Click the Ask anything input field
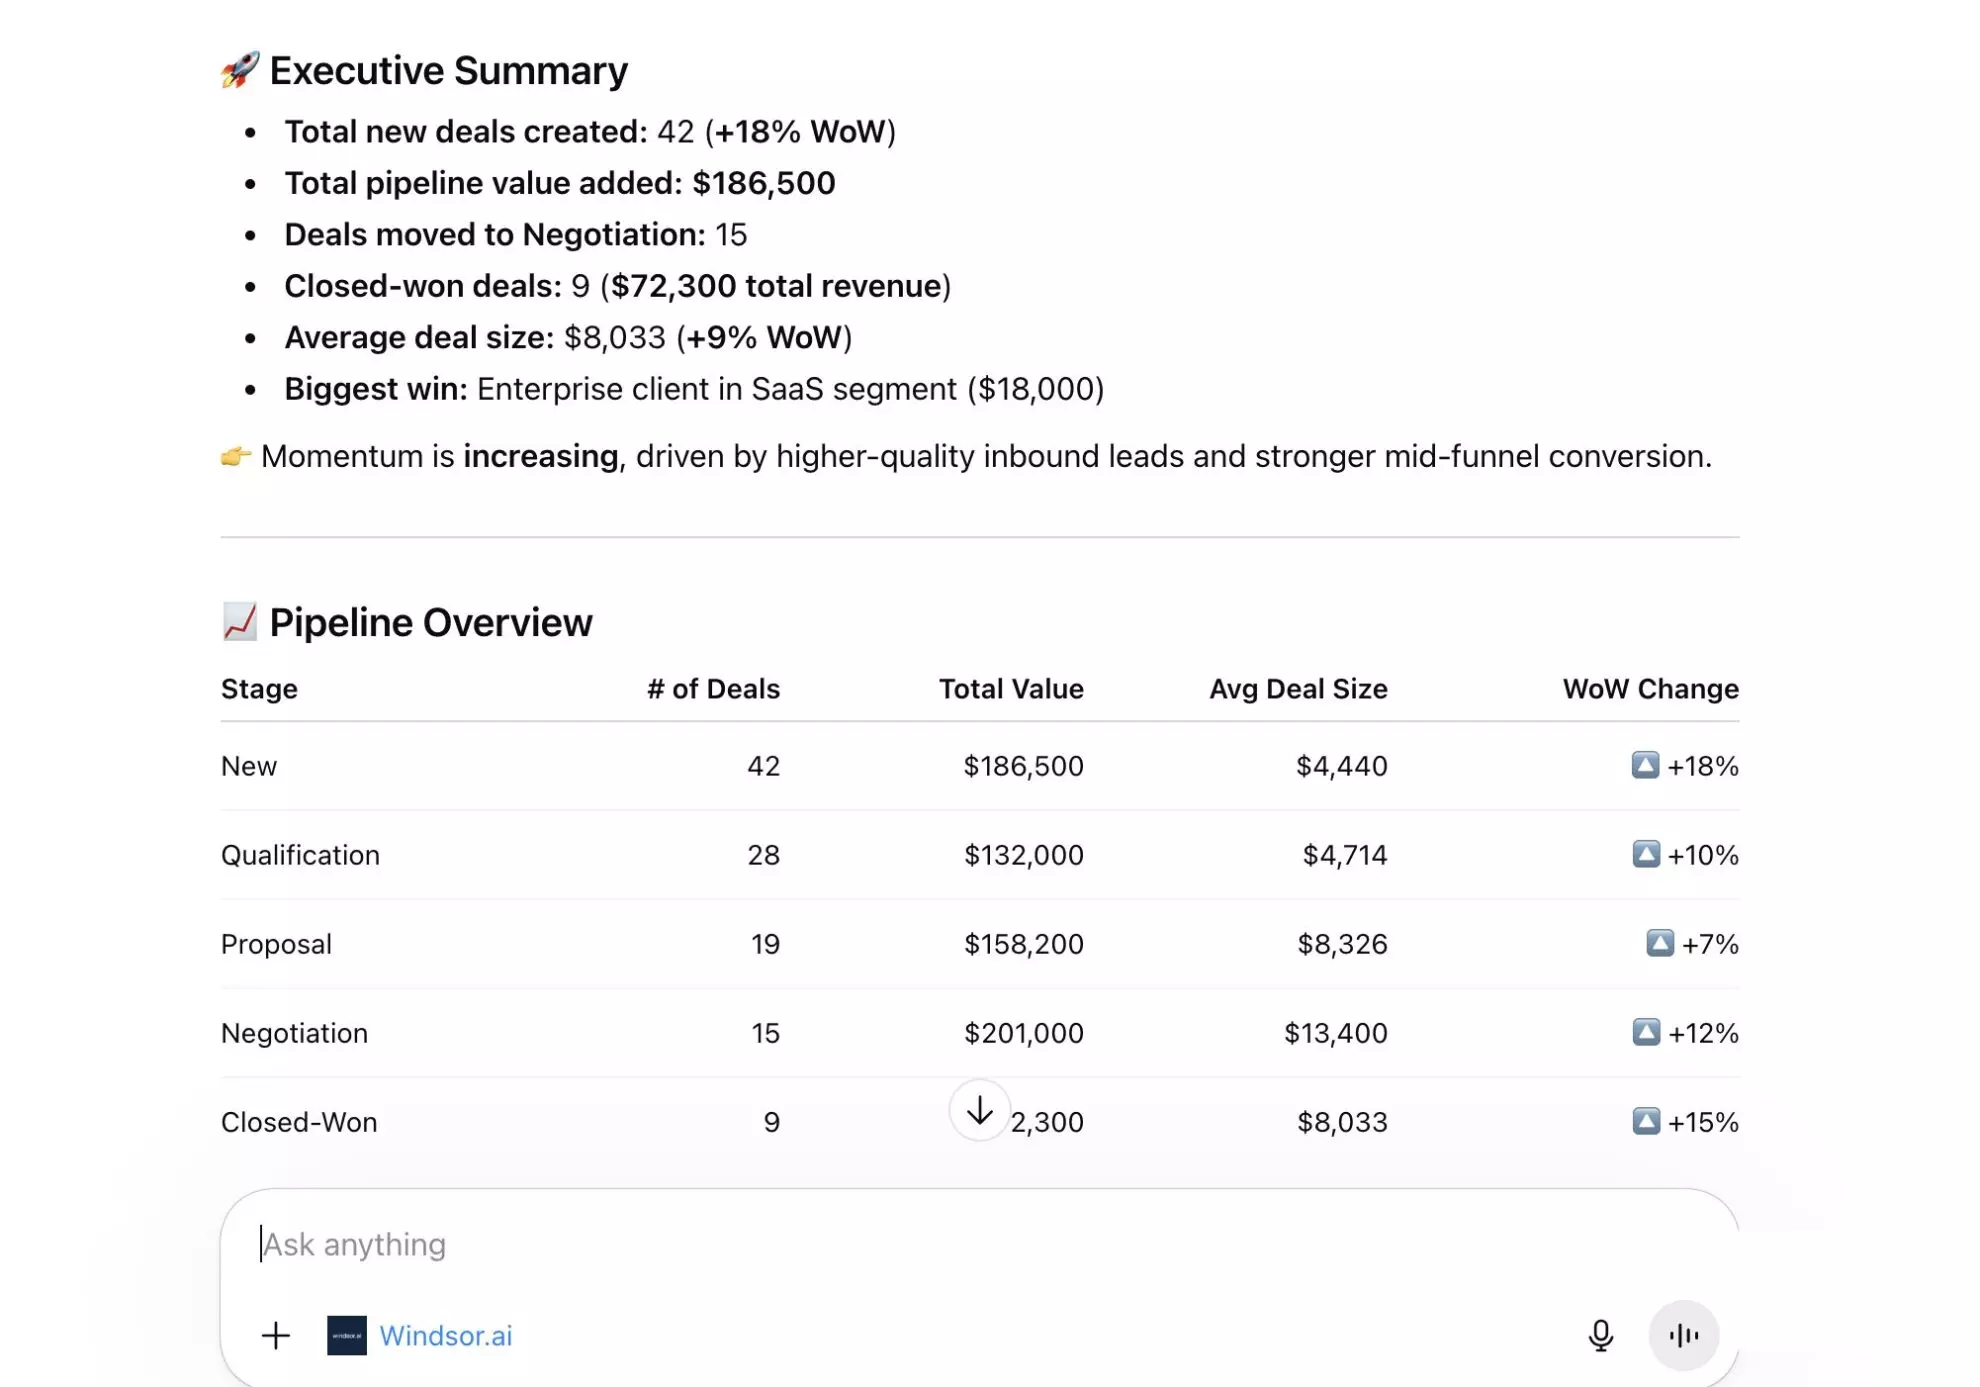This screenshot has width=1980, height=1387. [x=353, y=1244]
